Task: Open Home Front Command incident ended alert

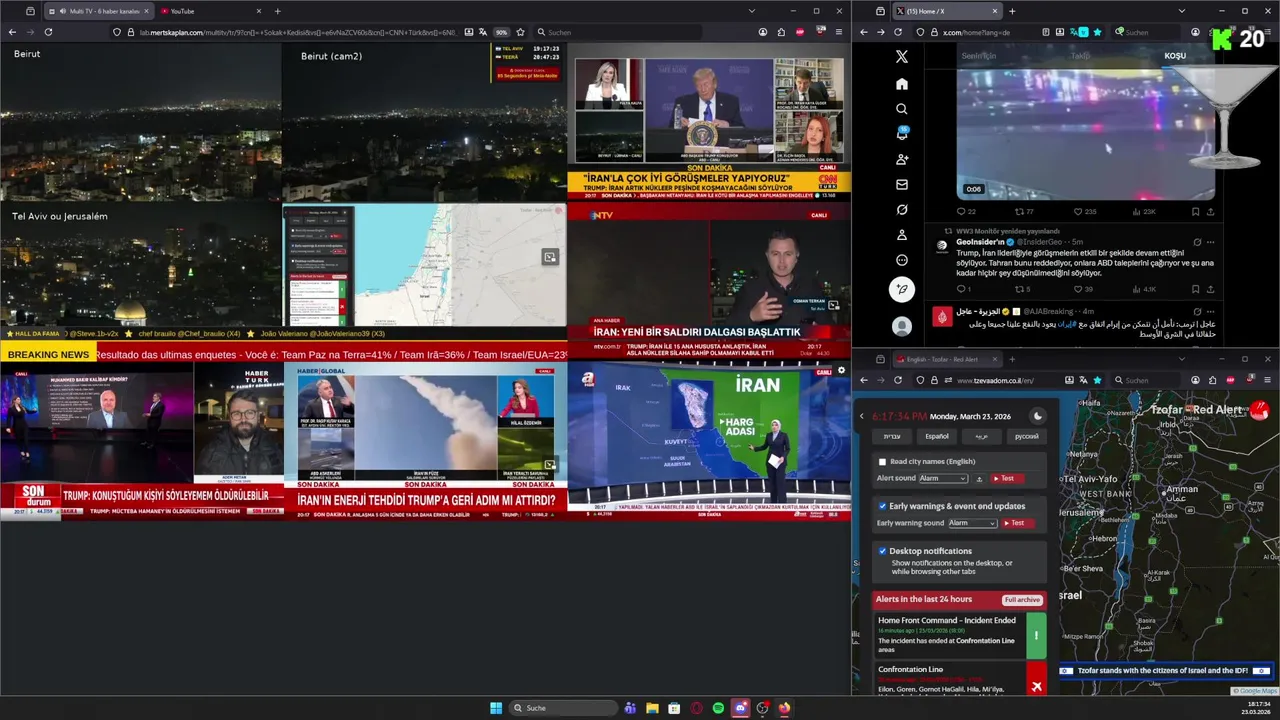Action: pos(960,636)
